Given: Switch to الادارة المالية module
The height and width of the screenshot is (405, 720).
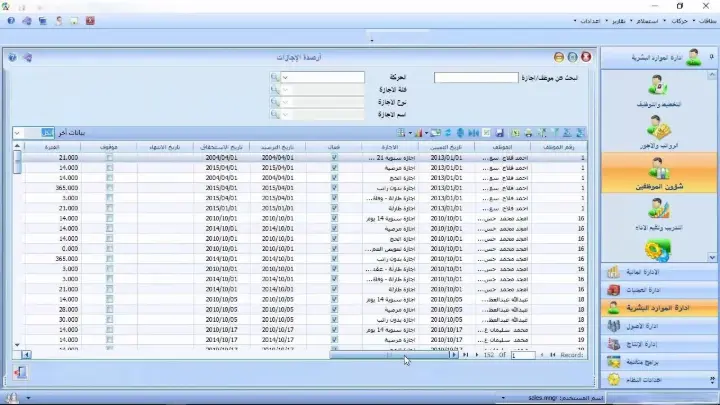Looking at the screenshot, I should pos(658,272).
